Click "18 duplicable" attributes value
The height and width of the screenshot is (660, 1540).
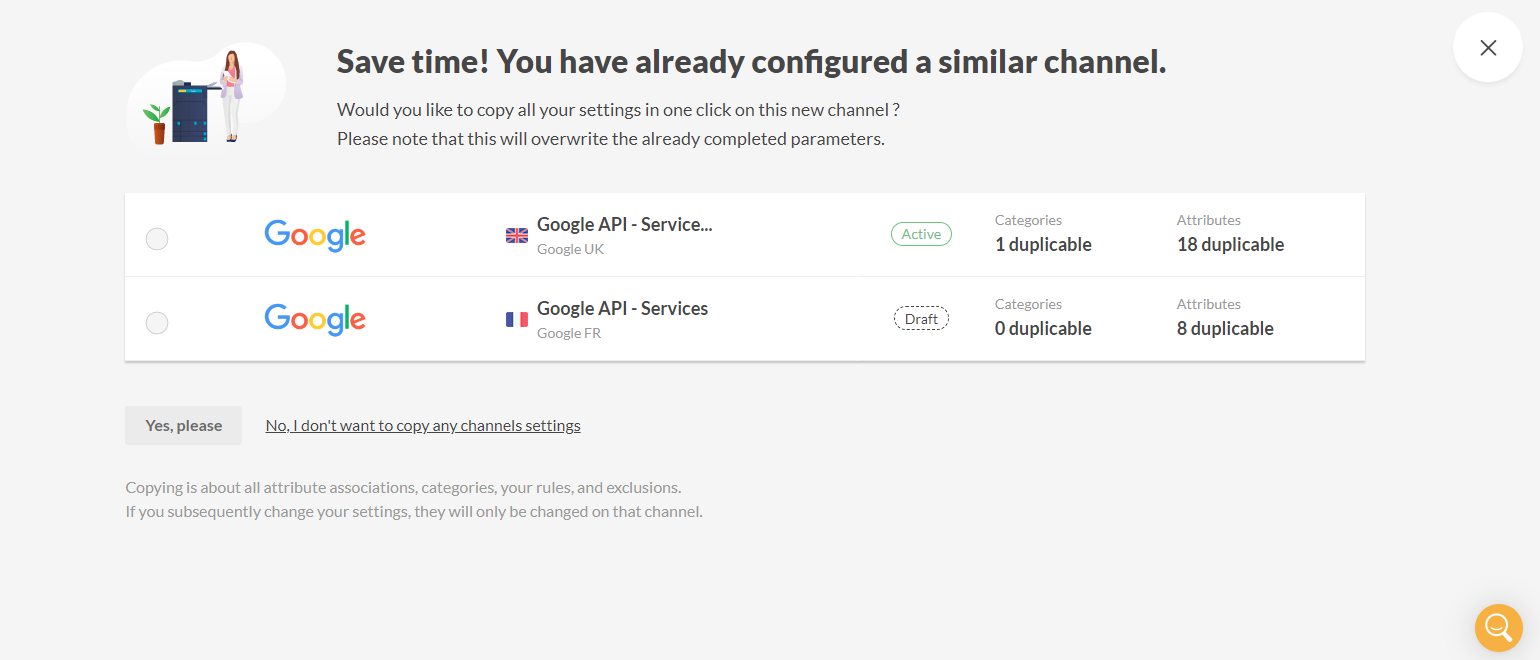[1230, 245]
